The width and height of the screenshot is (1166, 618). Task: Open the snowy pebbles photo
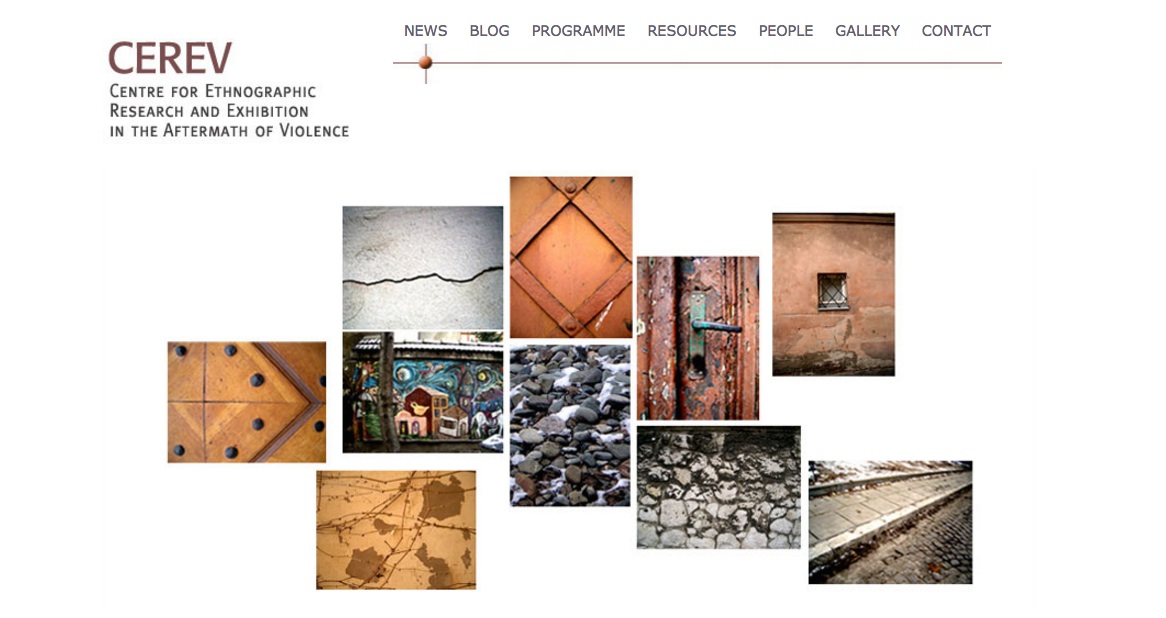click(570, 425)
